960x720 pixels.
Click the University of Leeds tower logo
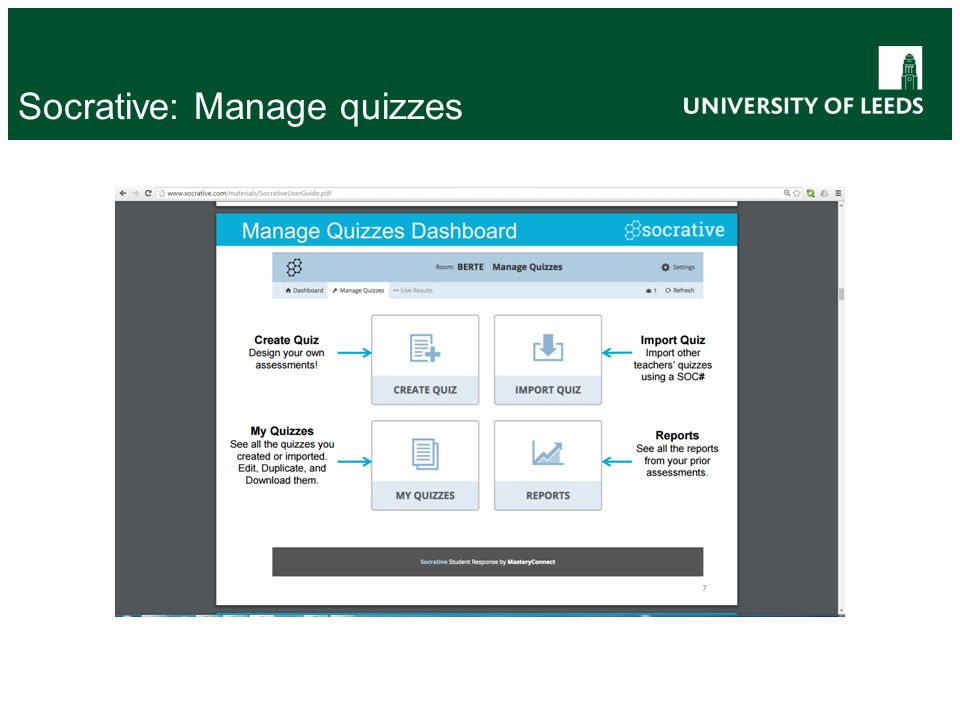pyautogui.click(x=900, y=68)
